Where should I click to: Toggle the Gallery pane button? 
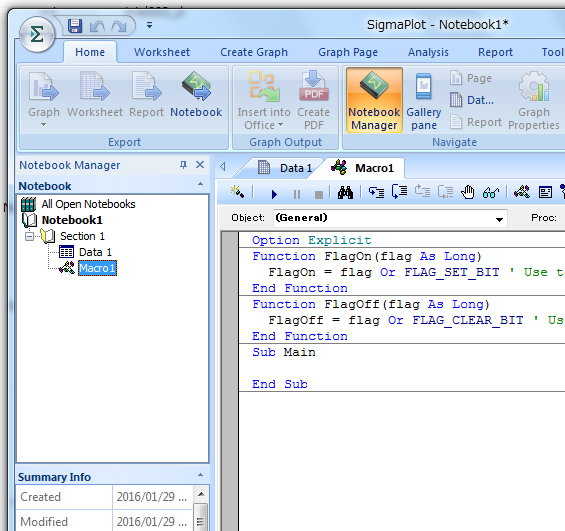[424, 100]
